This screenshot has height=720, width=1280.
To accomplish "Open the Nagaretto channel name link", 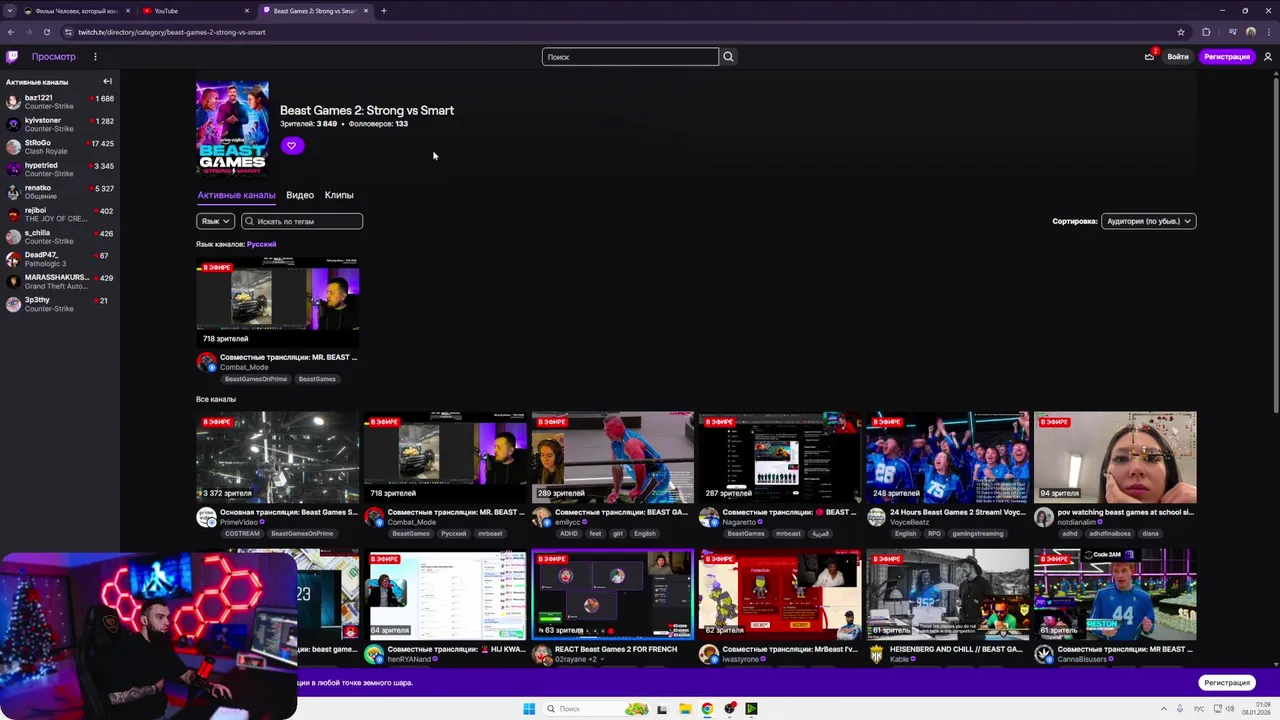I will click(x=741, y=522).
